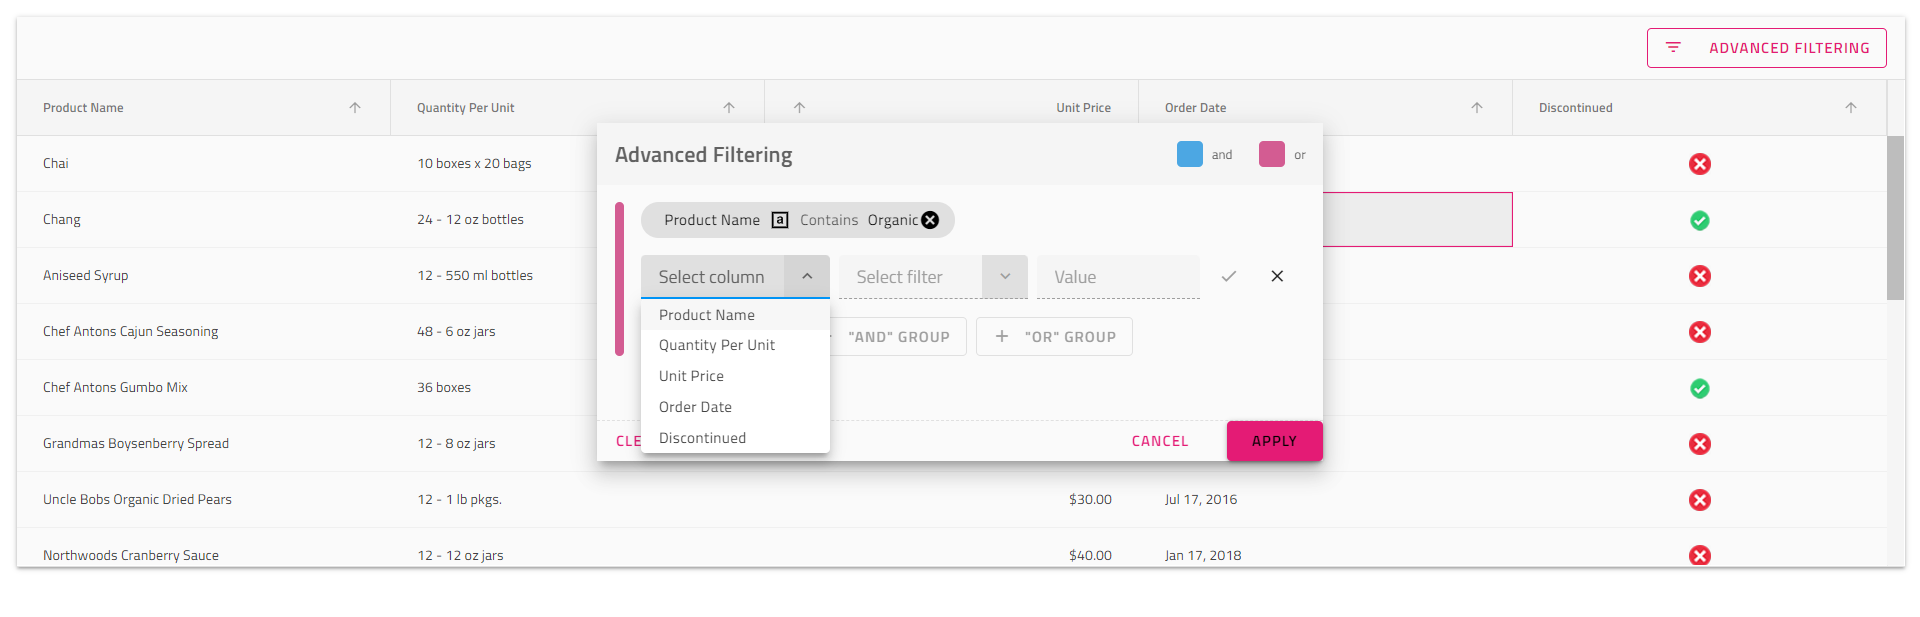The height and width of the screenshot is (617, 1920).
Task: Choose Order Date from column list
Action: coord(695,407)
